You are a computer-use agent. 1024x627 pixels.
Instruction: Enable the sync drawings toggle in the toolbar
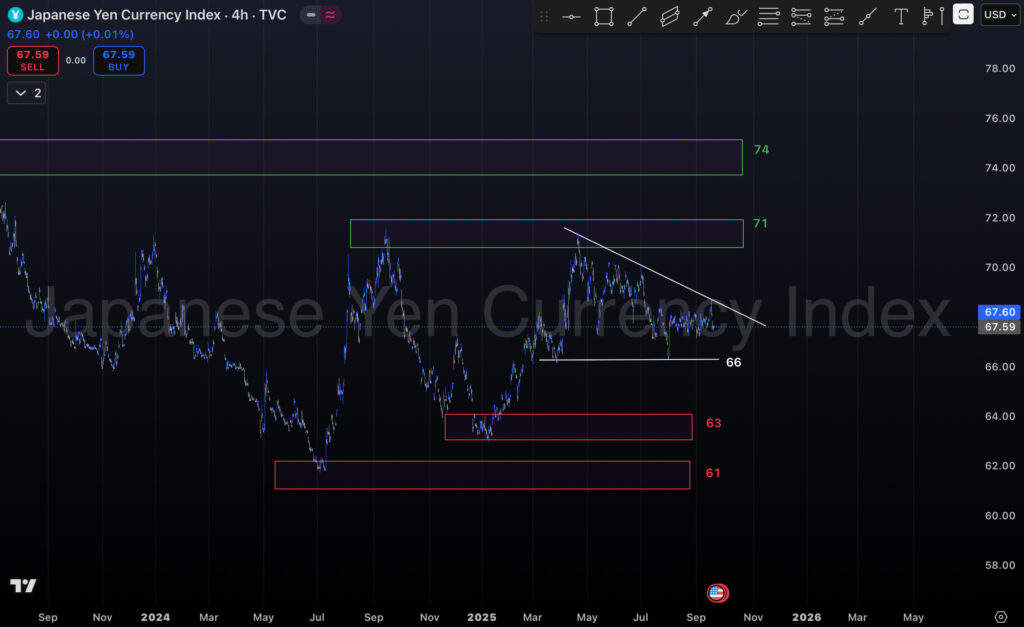coord(961,15)
